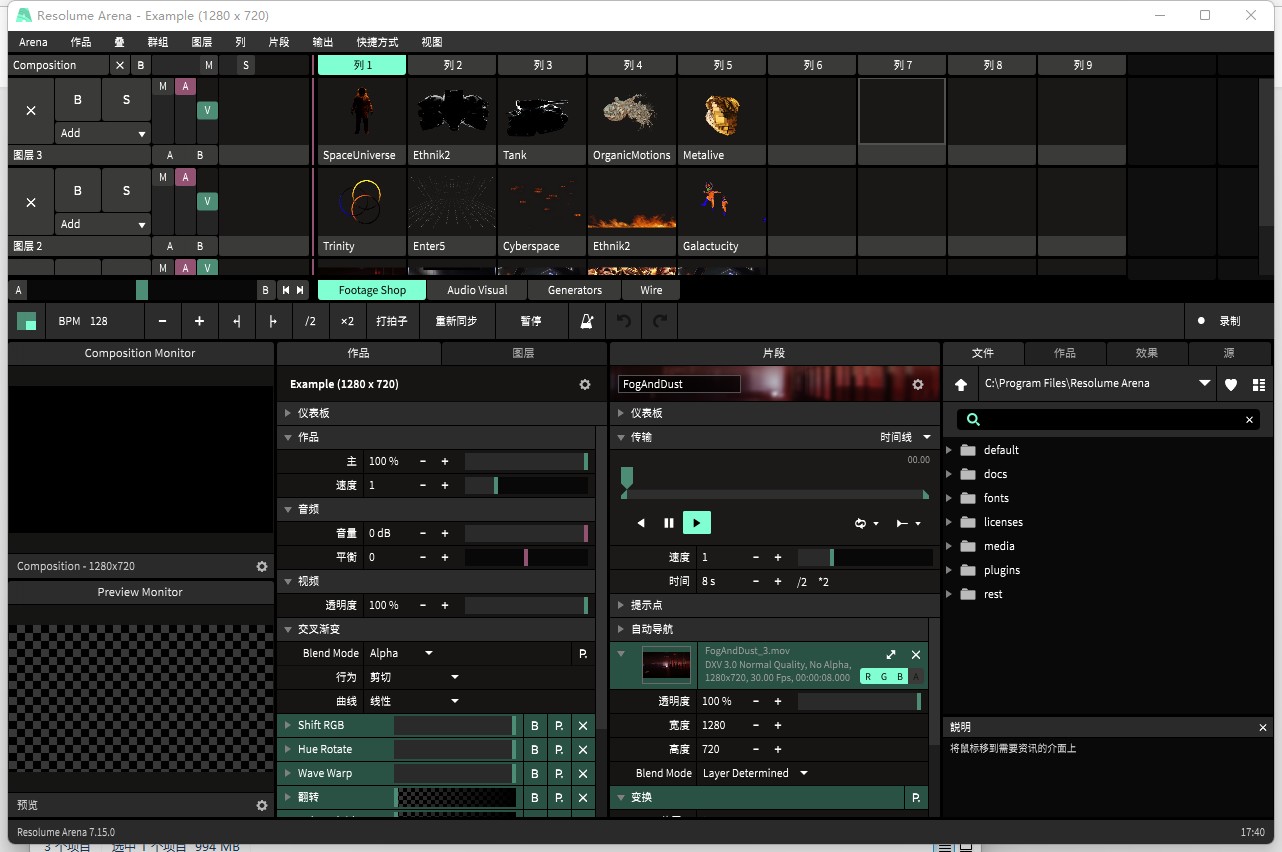
Task: Toggle bypass B on 图层 3
Action: point(78,99)
